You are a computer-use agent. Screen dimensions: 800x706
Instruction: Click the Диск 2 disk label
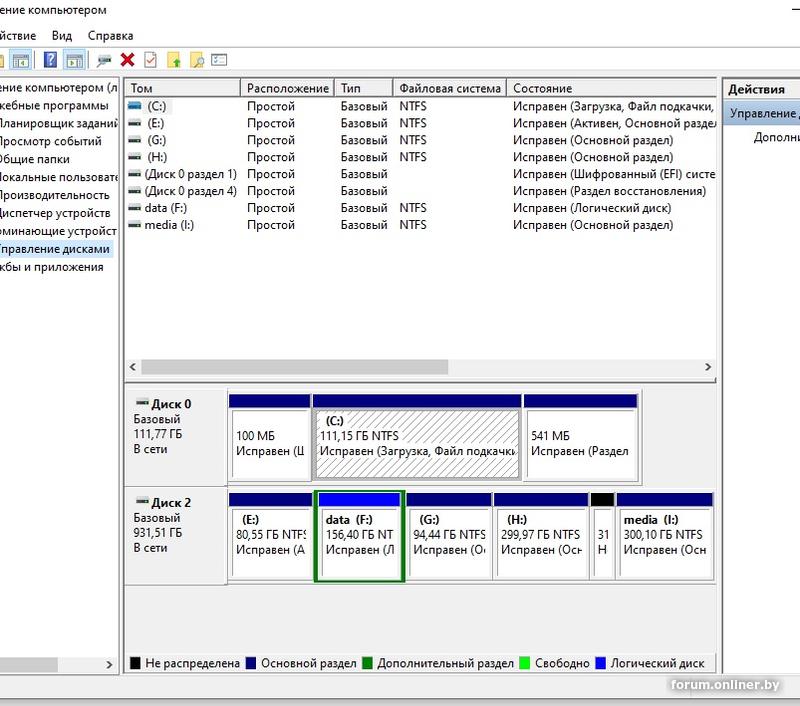tap(171, 502)
